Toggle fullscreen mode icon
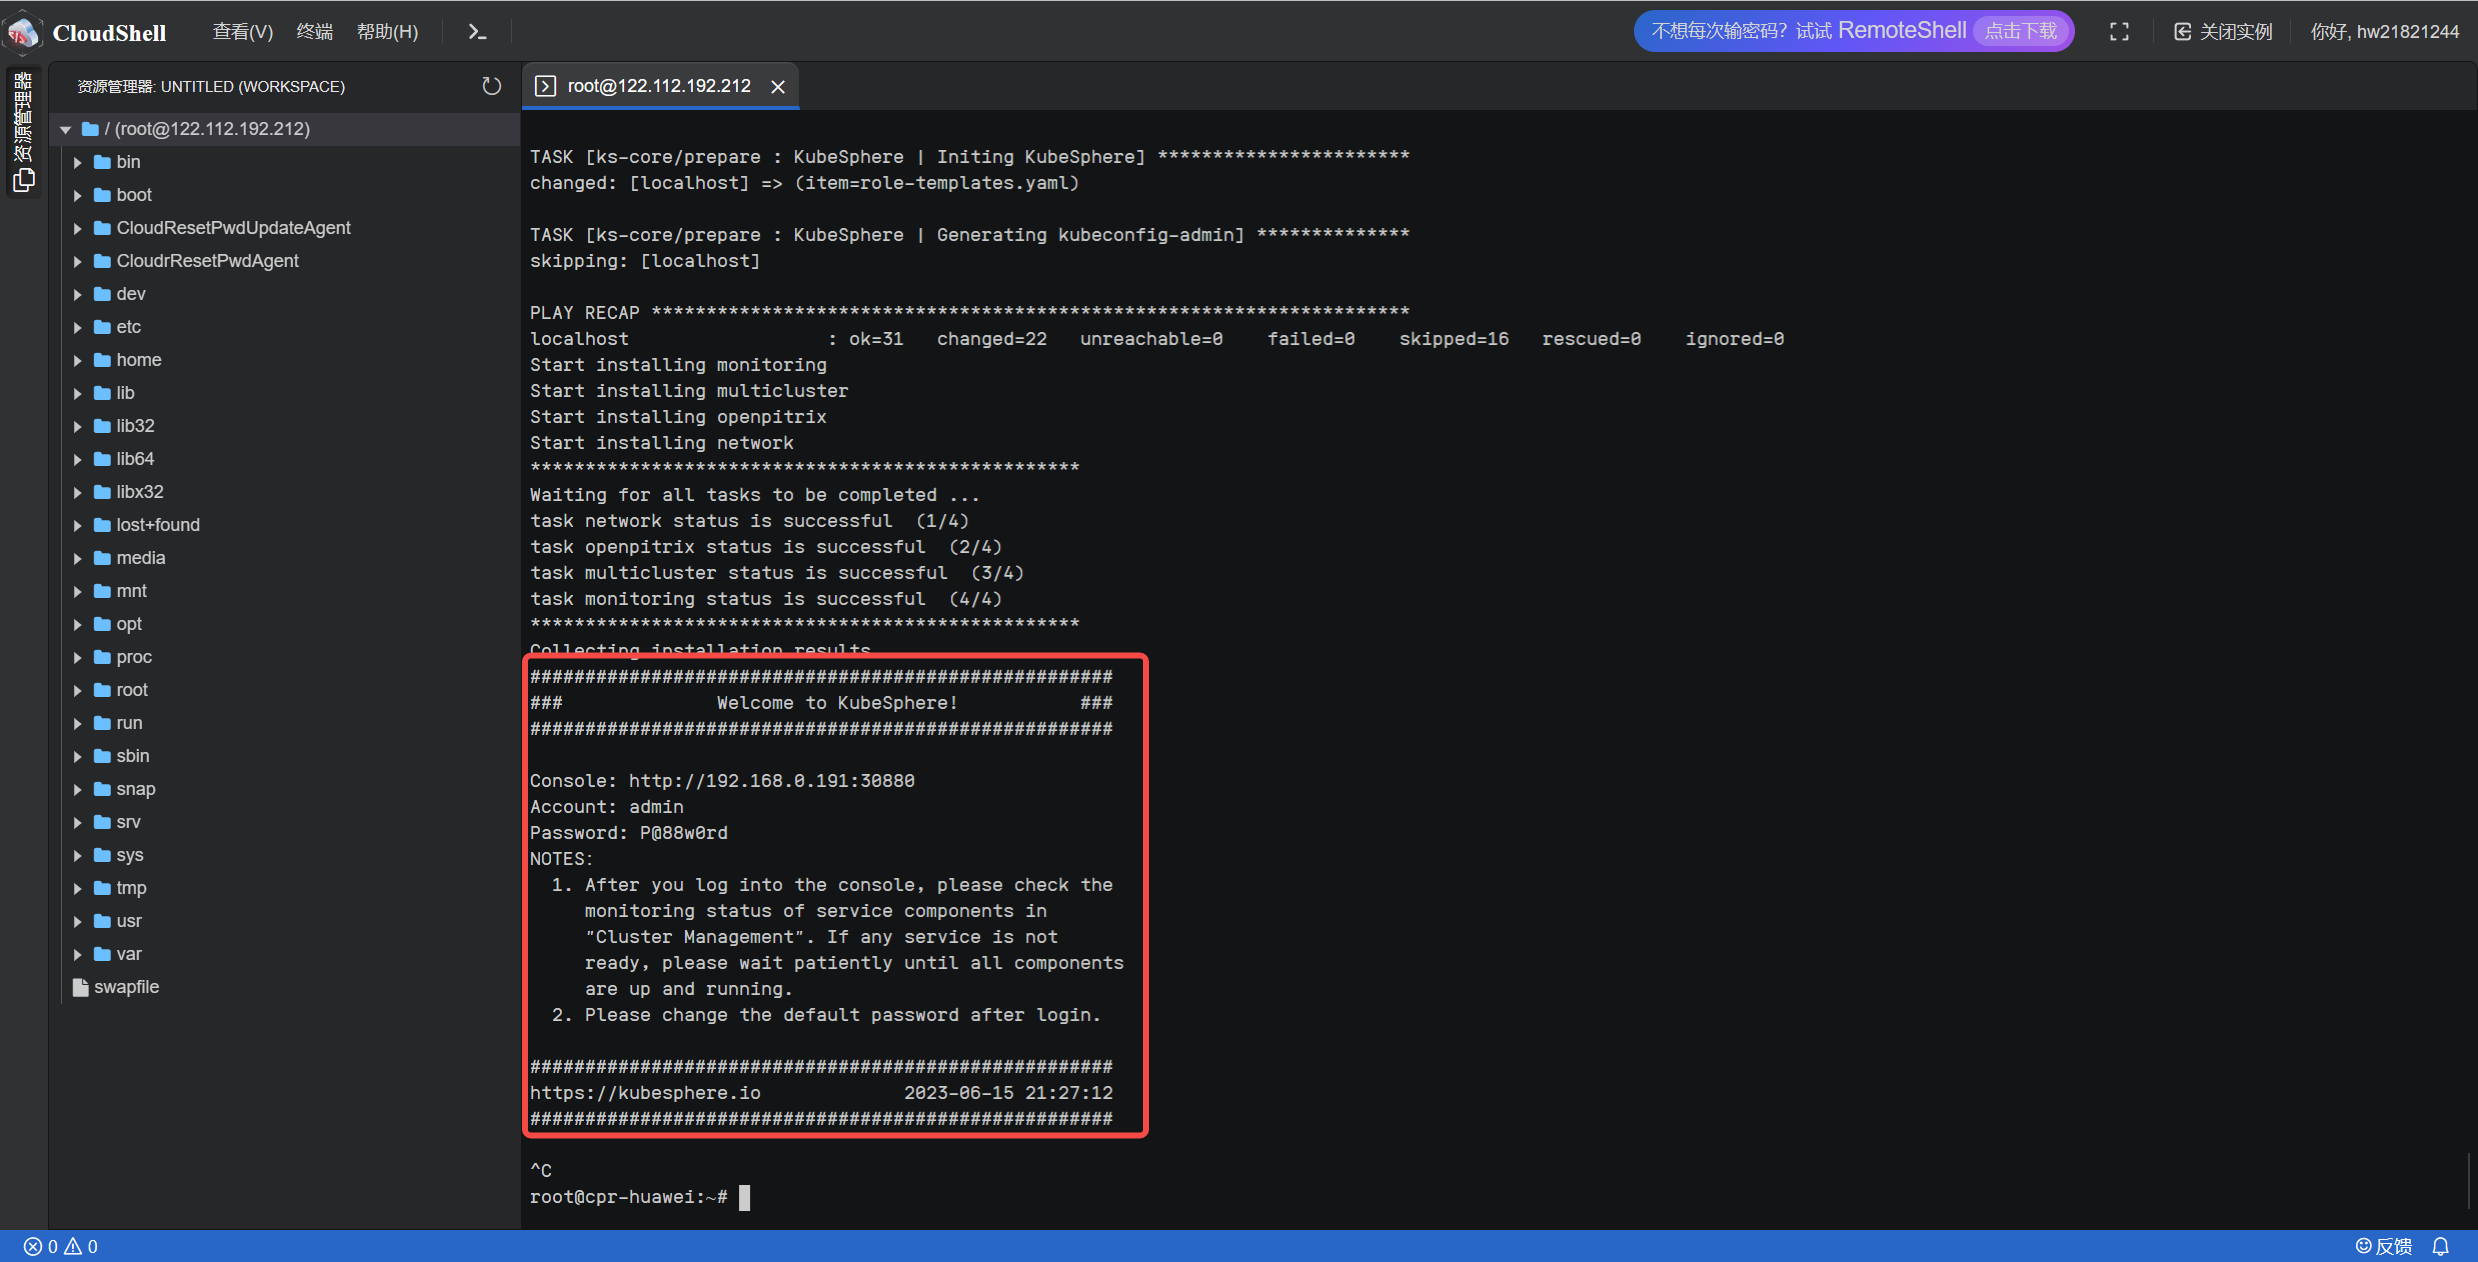 2119,32
